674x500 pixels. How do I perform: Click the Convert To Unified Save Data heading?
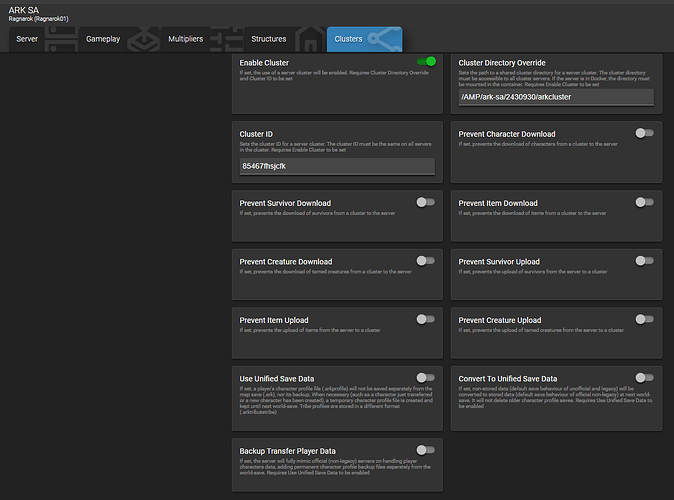click(508, 378)
